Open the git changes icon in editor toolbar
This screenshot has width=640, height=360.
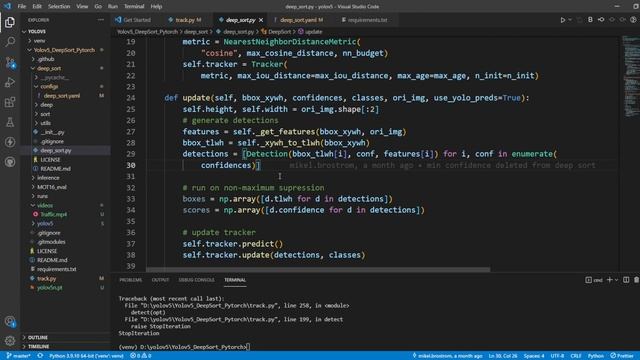coord(601,20)
